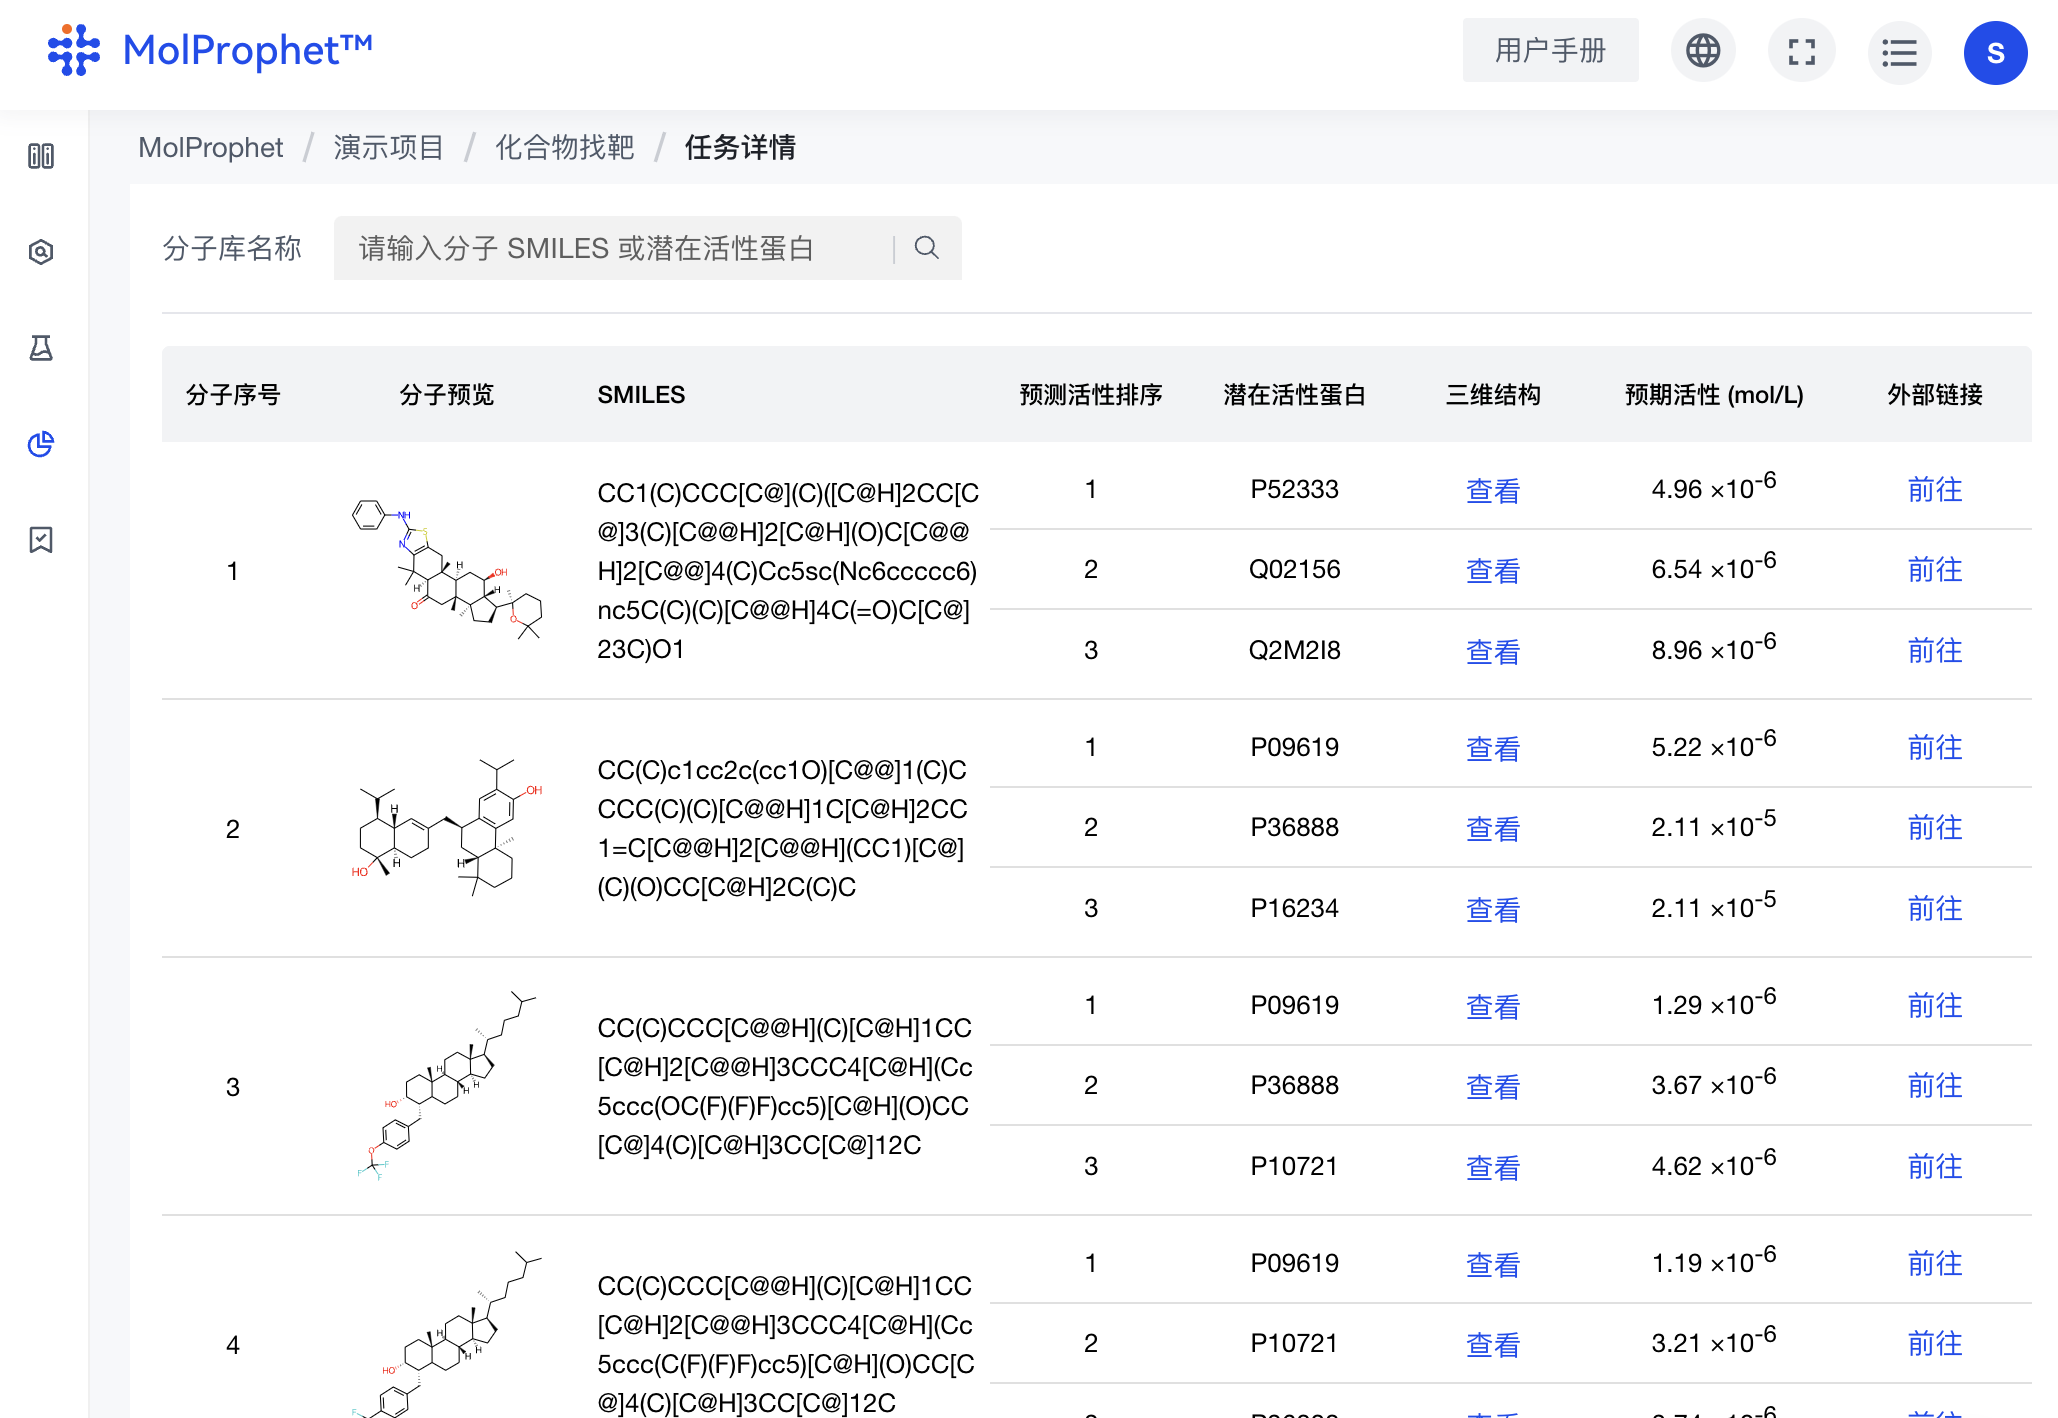Click the 预期活性 (mol/L) column header

pos(1714,395)
